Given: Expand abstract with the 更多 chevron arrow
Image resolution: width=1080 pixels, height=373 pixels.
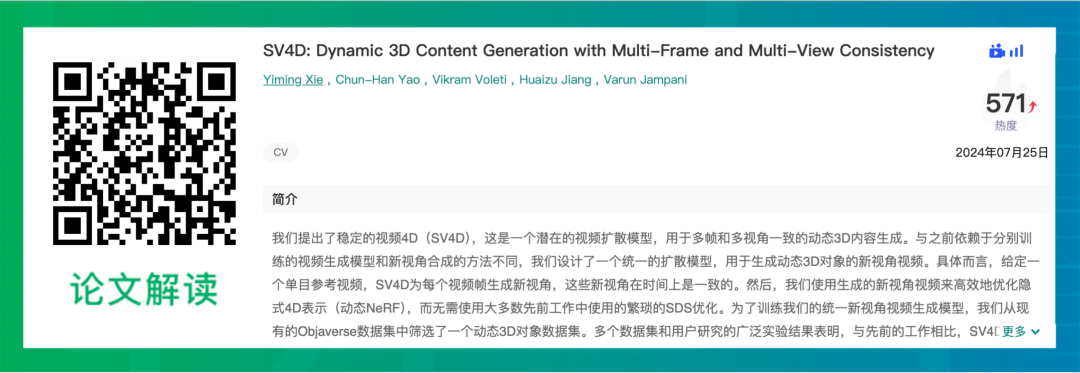Looking at the screenshot, I should (x=1034, y=332).
